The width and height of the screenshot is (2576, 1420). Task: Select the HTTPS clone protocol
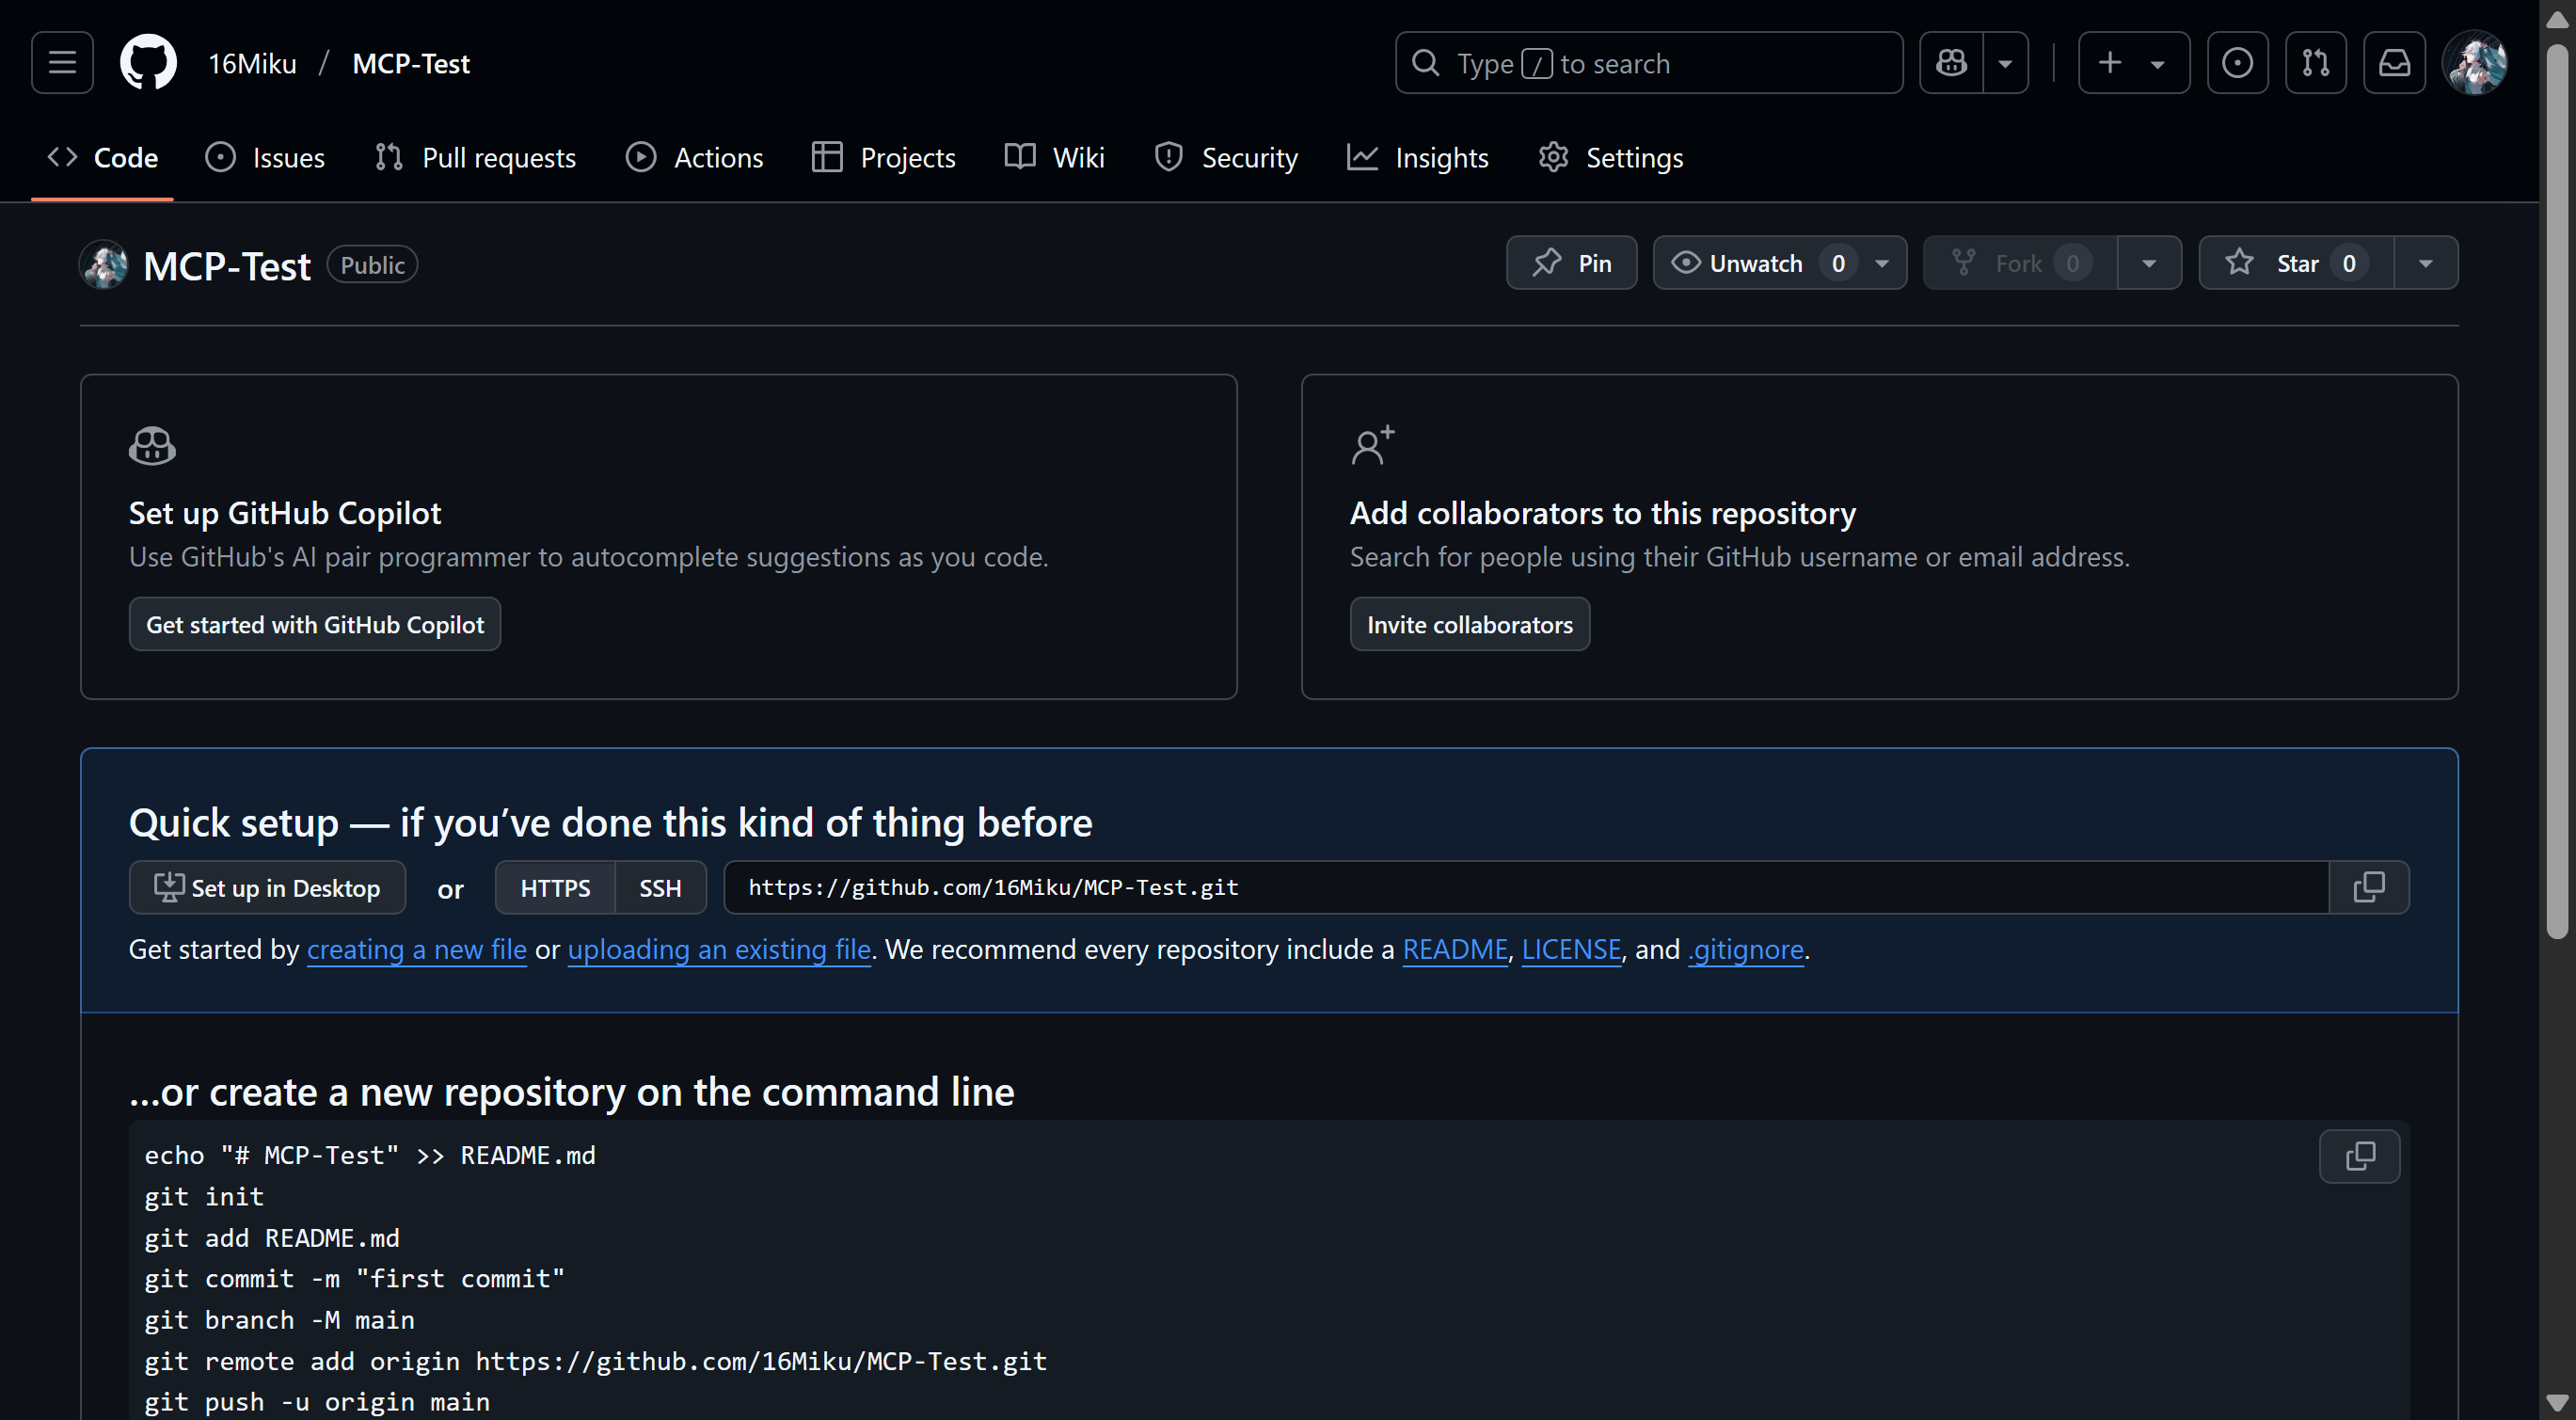(555, 888)
